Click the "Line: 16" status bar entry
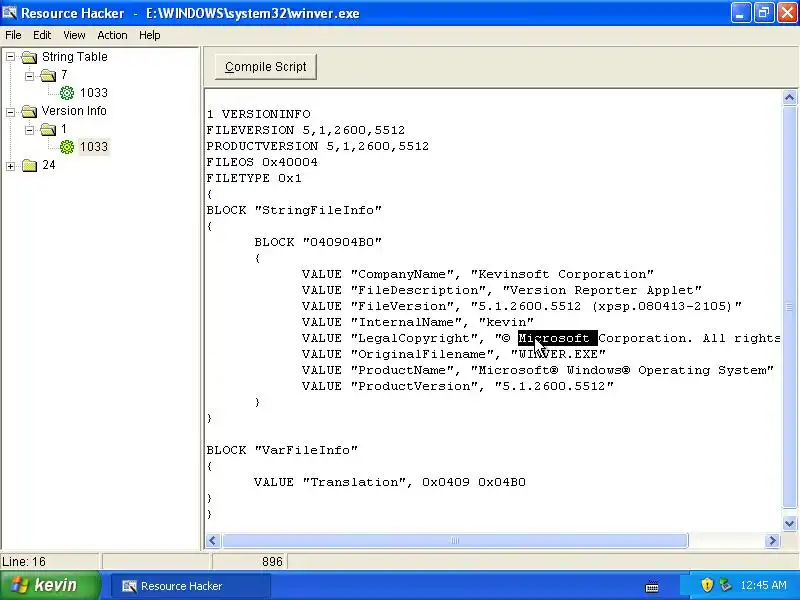This screenshot has height=600, width=800. pos(24,562)
